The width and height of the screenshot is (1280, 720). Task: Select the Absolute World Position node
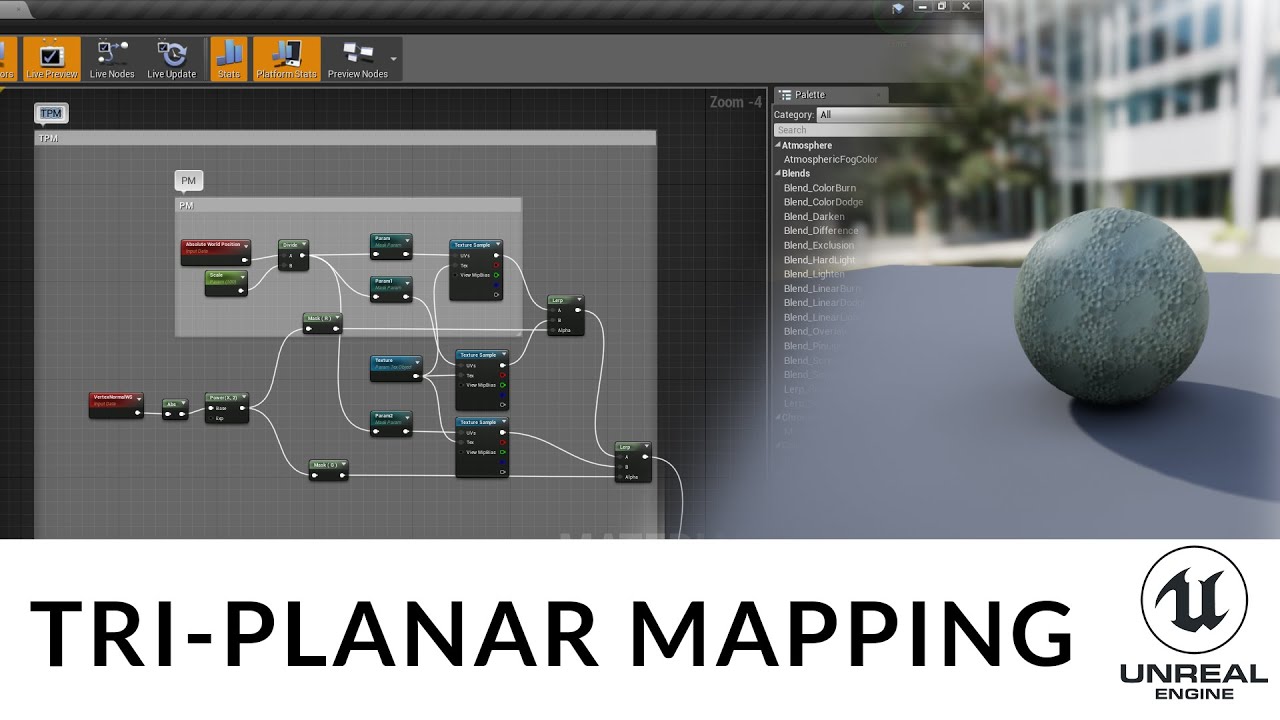tap(215, 252)
